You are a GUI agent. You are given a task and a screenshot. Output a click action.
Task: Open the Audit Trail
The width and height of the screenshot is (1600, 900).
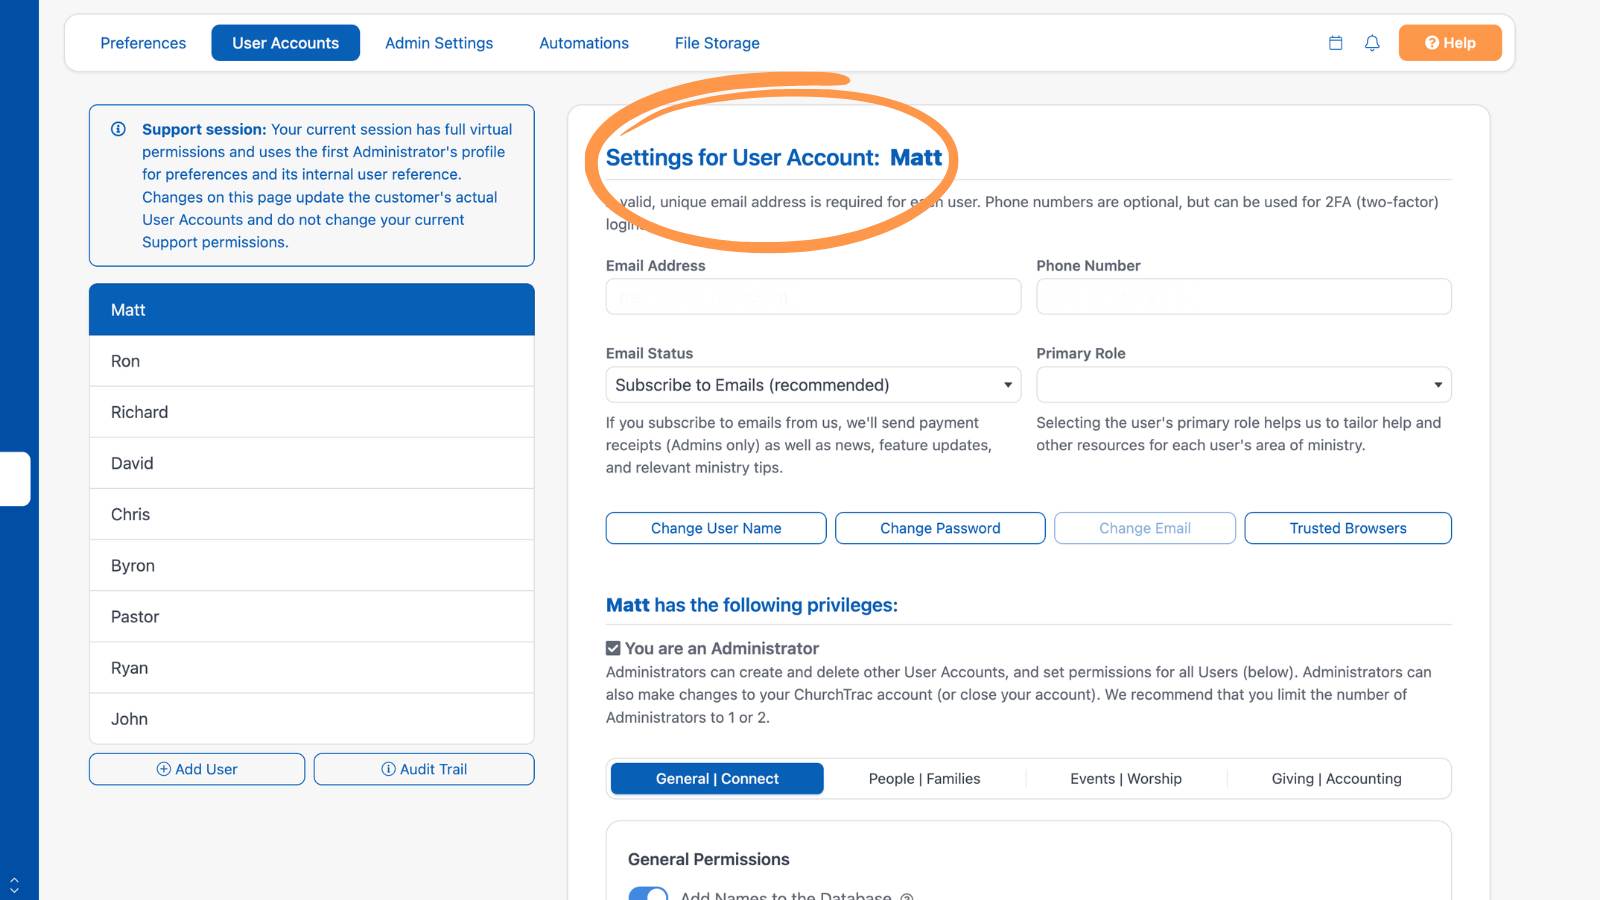pos(424,769)
